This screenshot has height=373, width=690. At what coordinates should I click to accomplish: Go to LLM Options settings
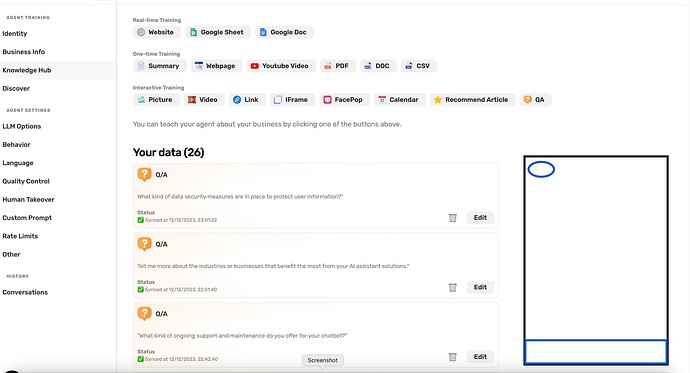(x=22, y=126)
